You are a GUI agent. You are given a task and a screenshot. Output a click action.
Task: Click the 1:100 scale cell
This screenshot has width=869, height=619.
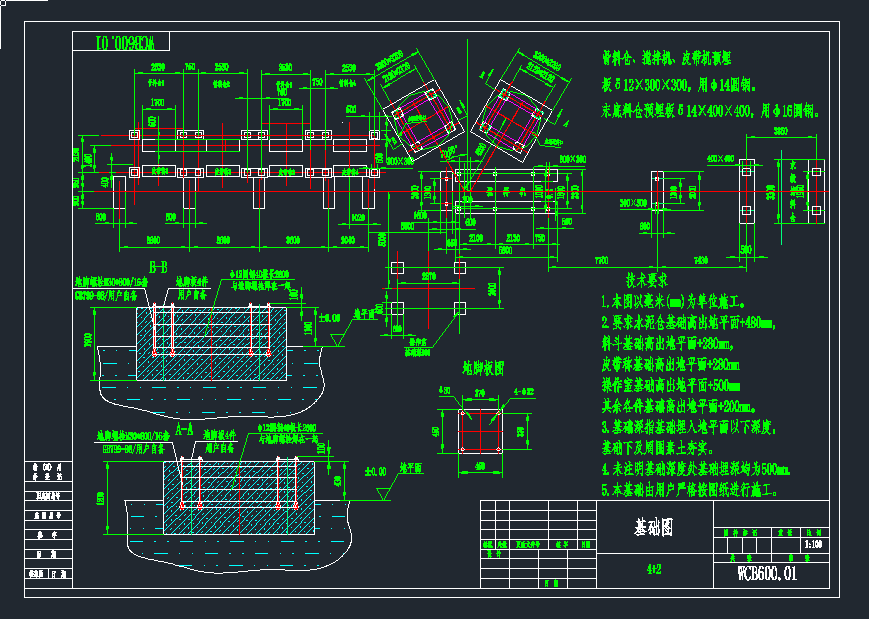814,546
